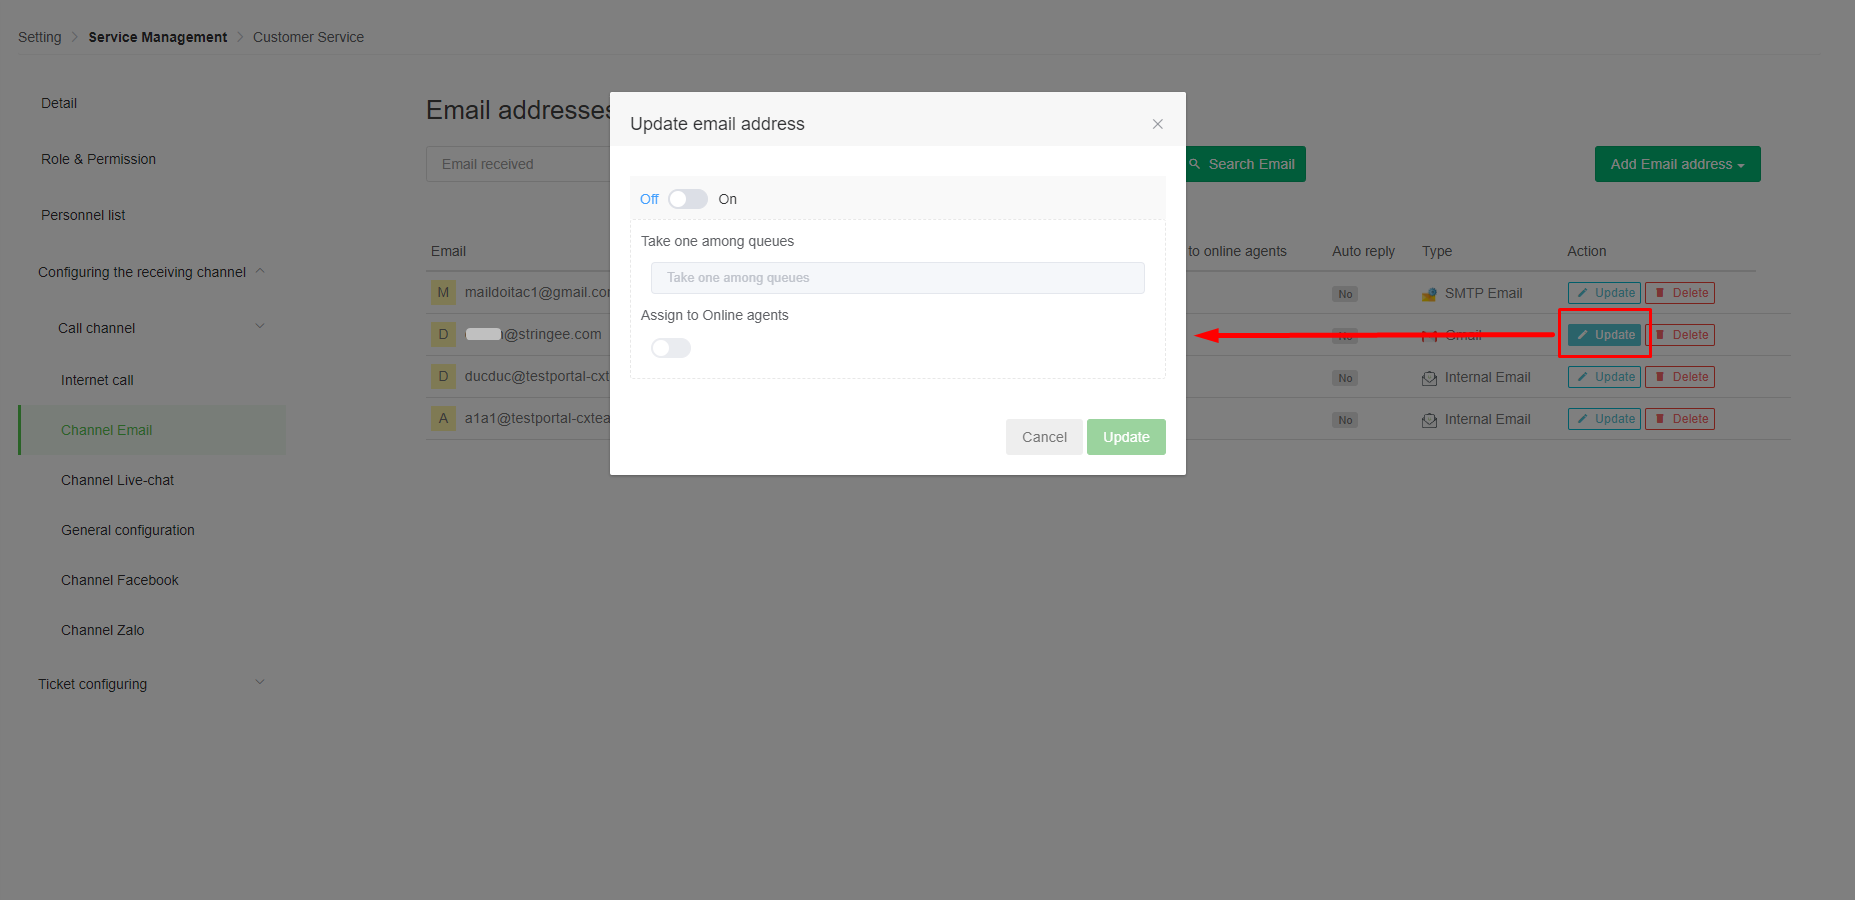Open the Add Email address dropdown
Viewport: 1855px width, 900px height.
[x=1677, y=164]
